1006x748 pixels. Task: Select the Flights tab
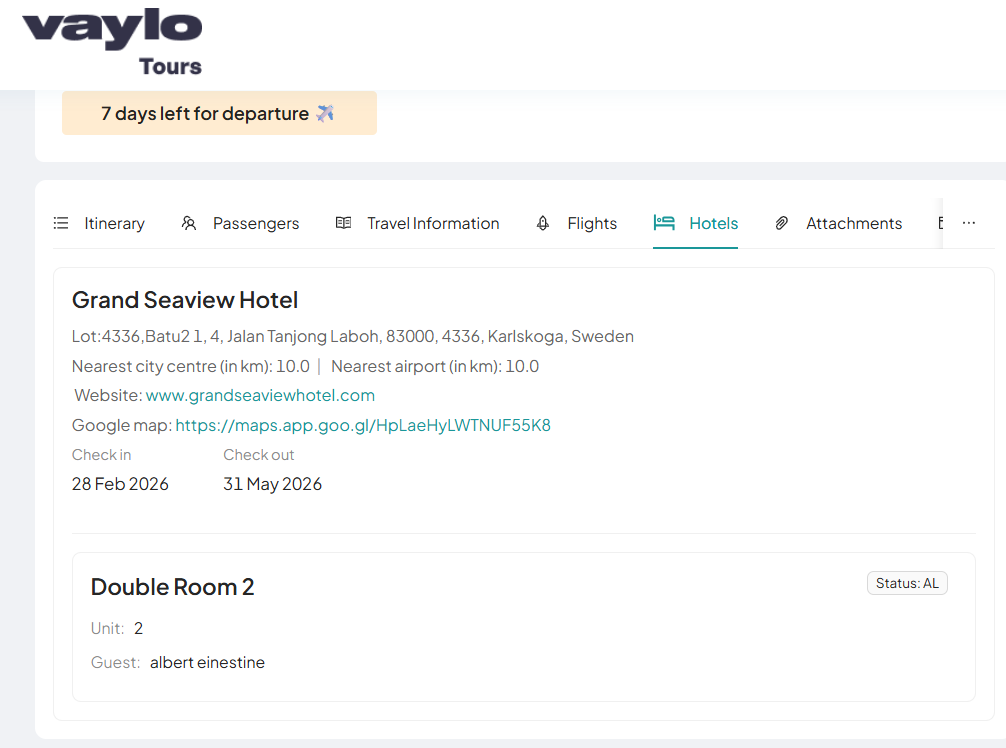point(591,223)
